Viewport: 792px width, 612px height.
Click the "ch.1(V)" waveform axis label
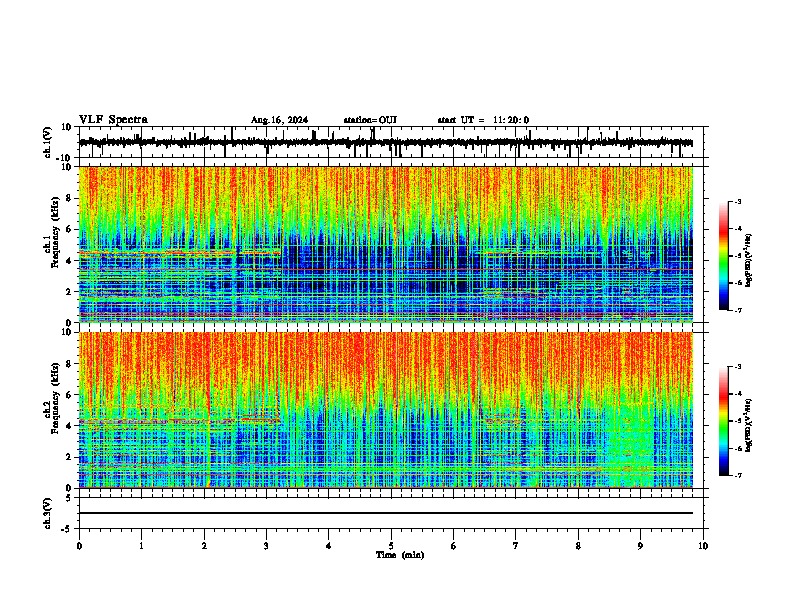coord(48,142)
